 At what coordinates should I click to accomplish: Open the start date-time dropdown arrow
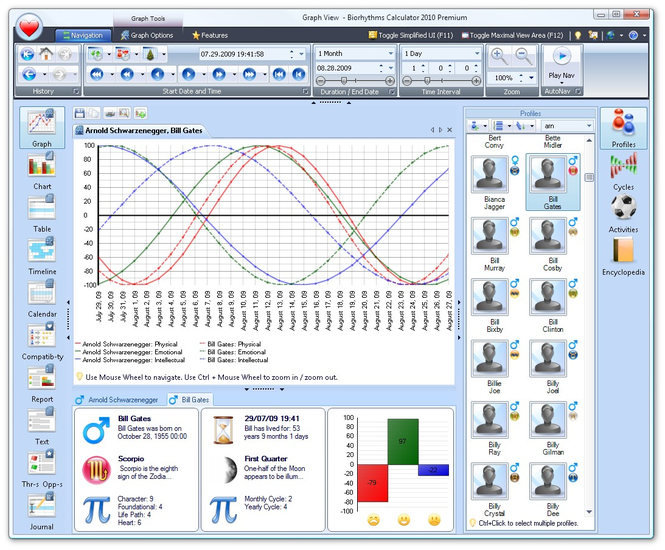(302, 54)
